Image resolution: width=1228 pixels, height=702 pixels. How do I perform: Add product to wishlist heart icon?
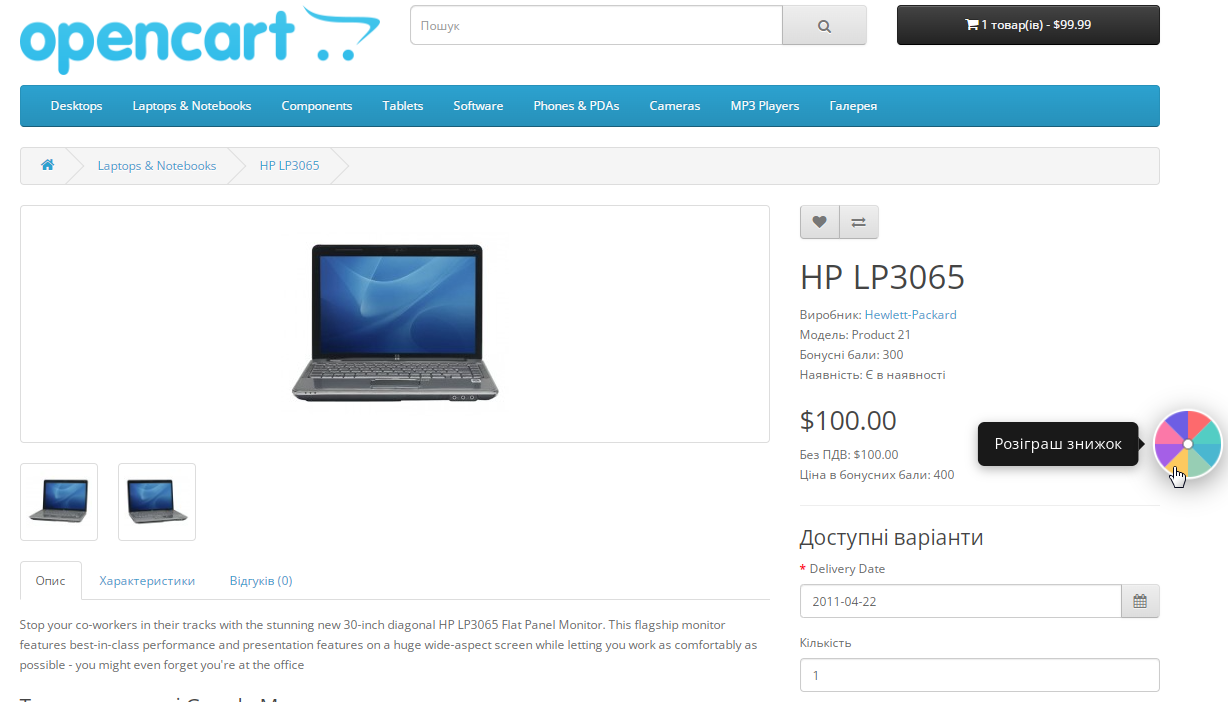point(819,222)
